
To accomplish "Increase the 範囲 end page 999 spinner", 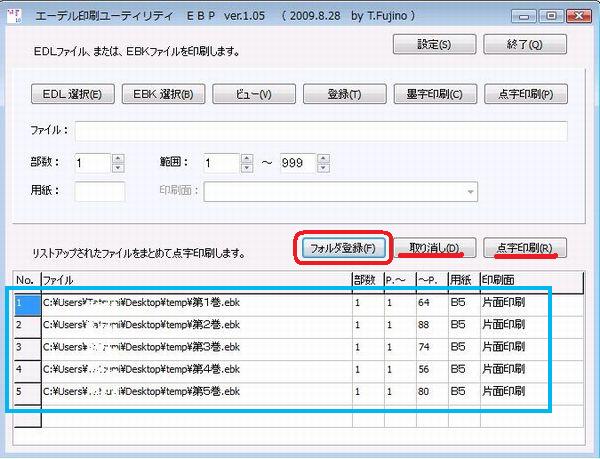I will tap(324, 157).
